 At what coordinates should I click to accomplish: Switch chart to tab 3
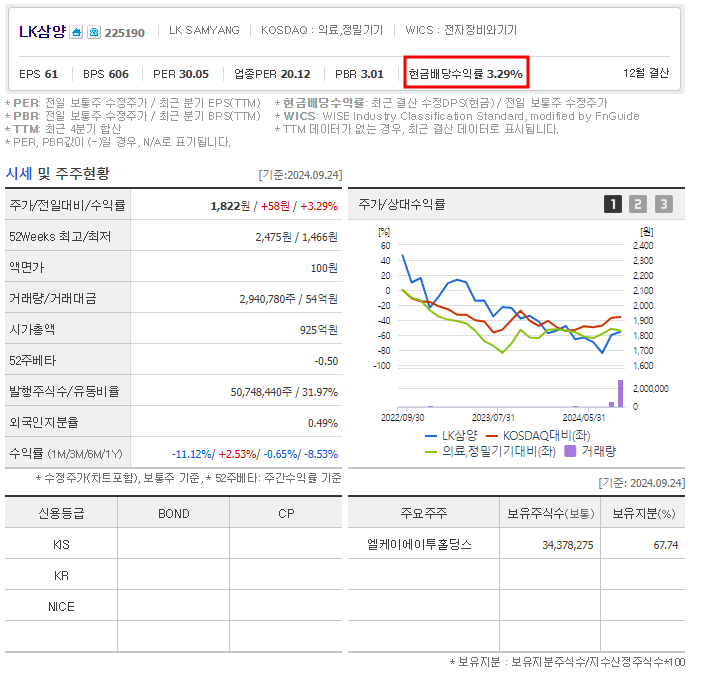(x=664, y=204)
